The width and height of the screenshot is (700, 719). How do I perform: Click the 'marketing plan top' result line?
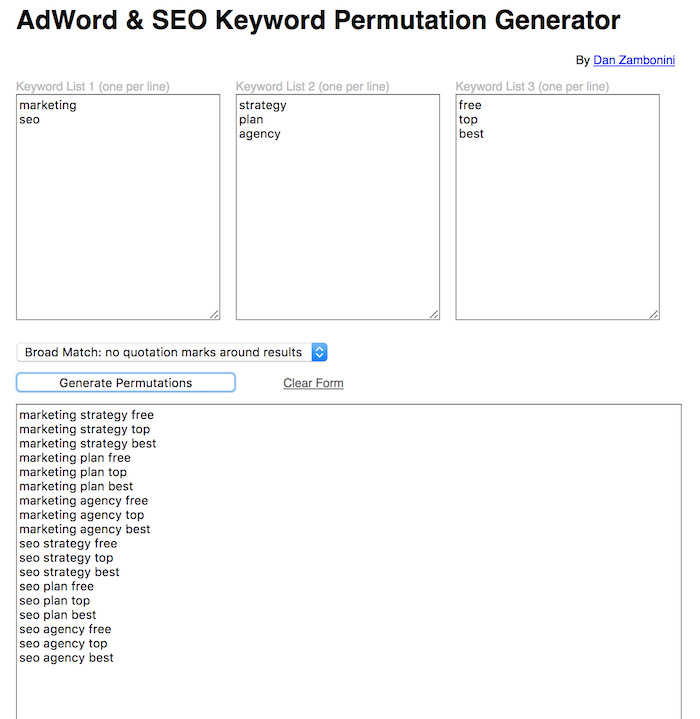point(73,472)
